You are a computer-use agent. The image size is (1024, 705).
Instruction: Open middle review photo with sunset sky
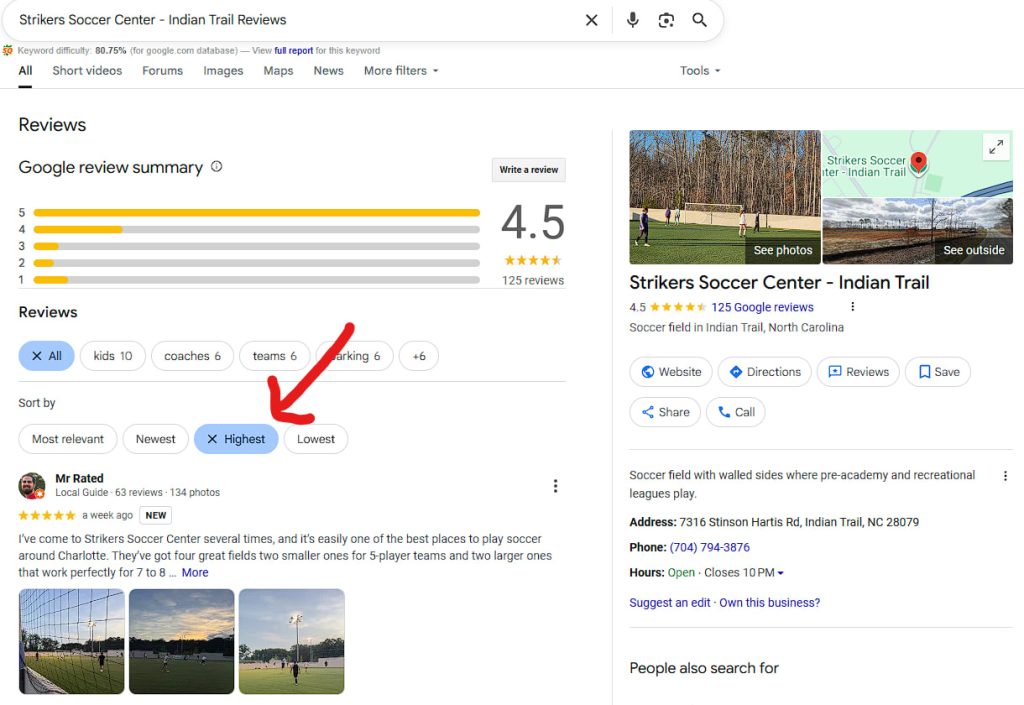[182, 641]
